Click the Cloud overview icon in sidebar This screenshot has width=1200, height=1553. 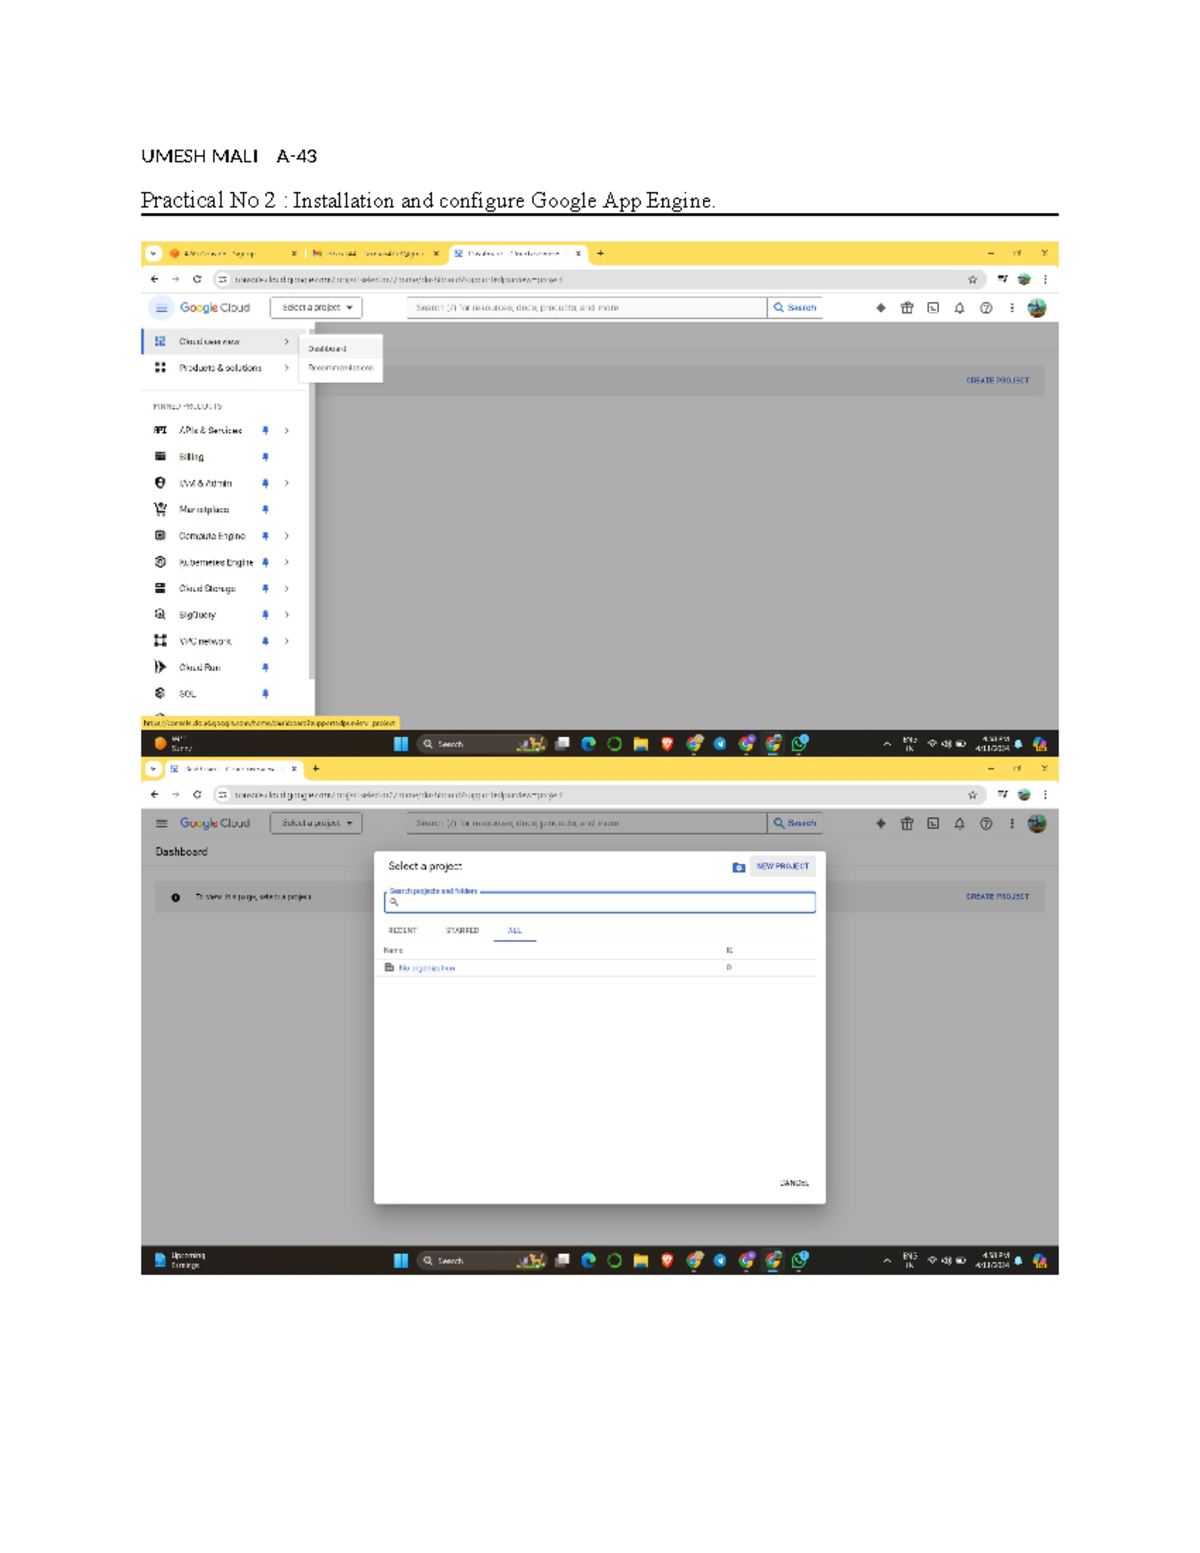(160, 342)
